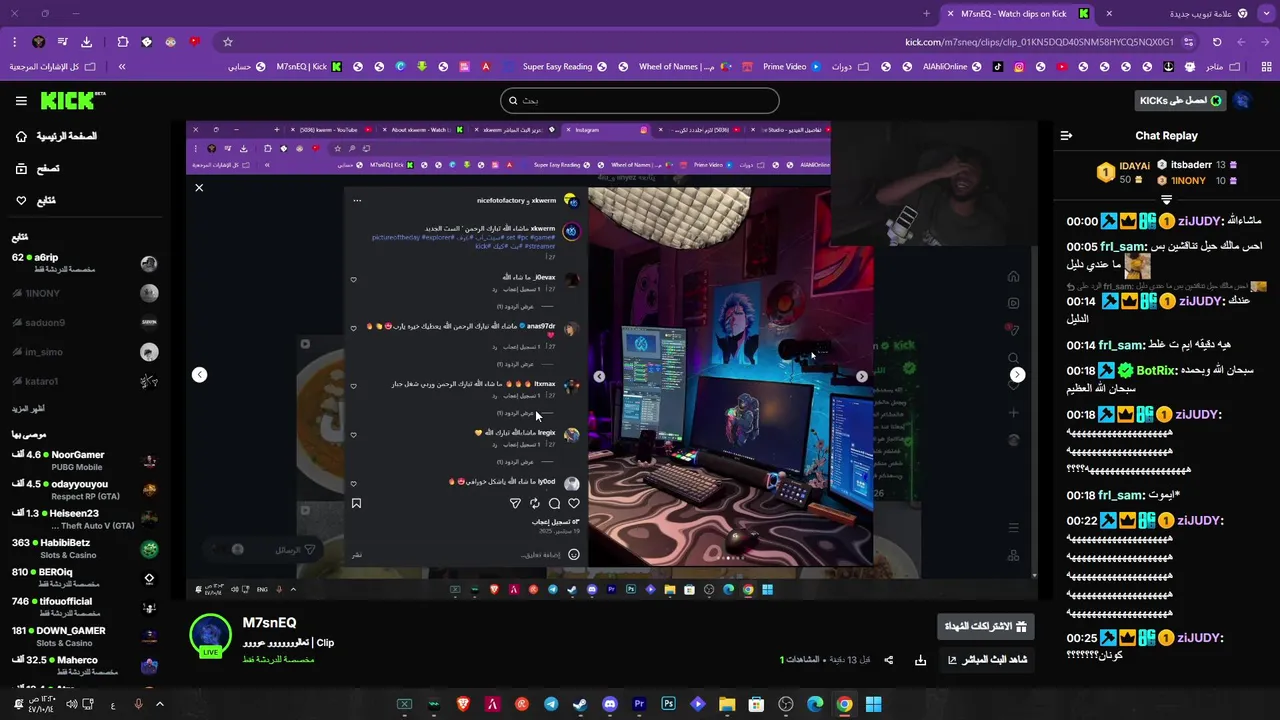The width and height of the screenshot is (1280, 720).
Task: Open the extensions puzzle icon
Action: (x=122, y=42)
